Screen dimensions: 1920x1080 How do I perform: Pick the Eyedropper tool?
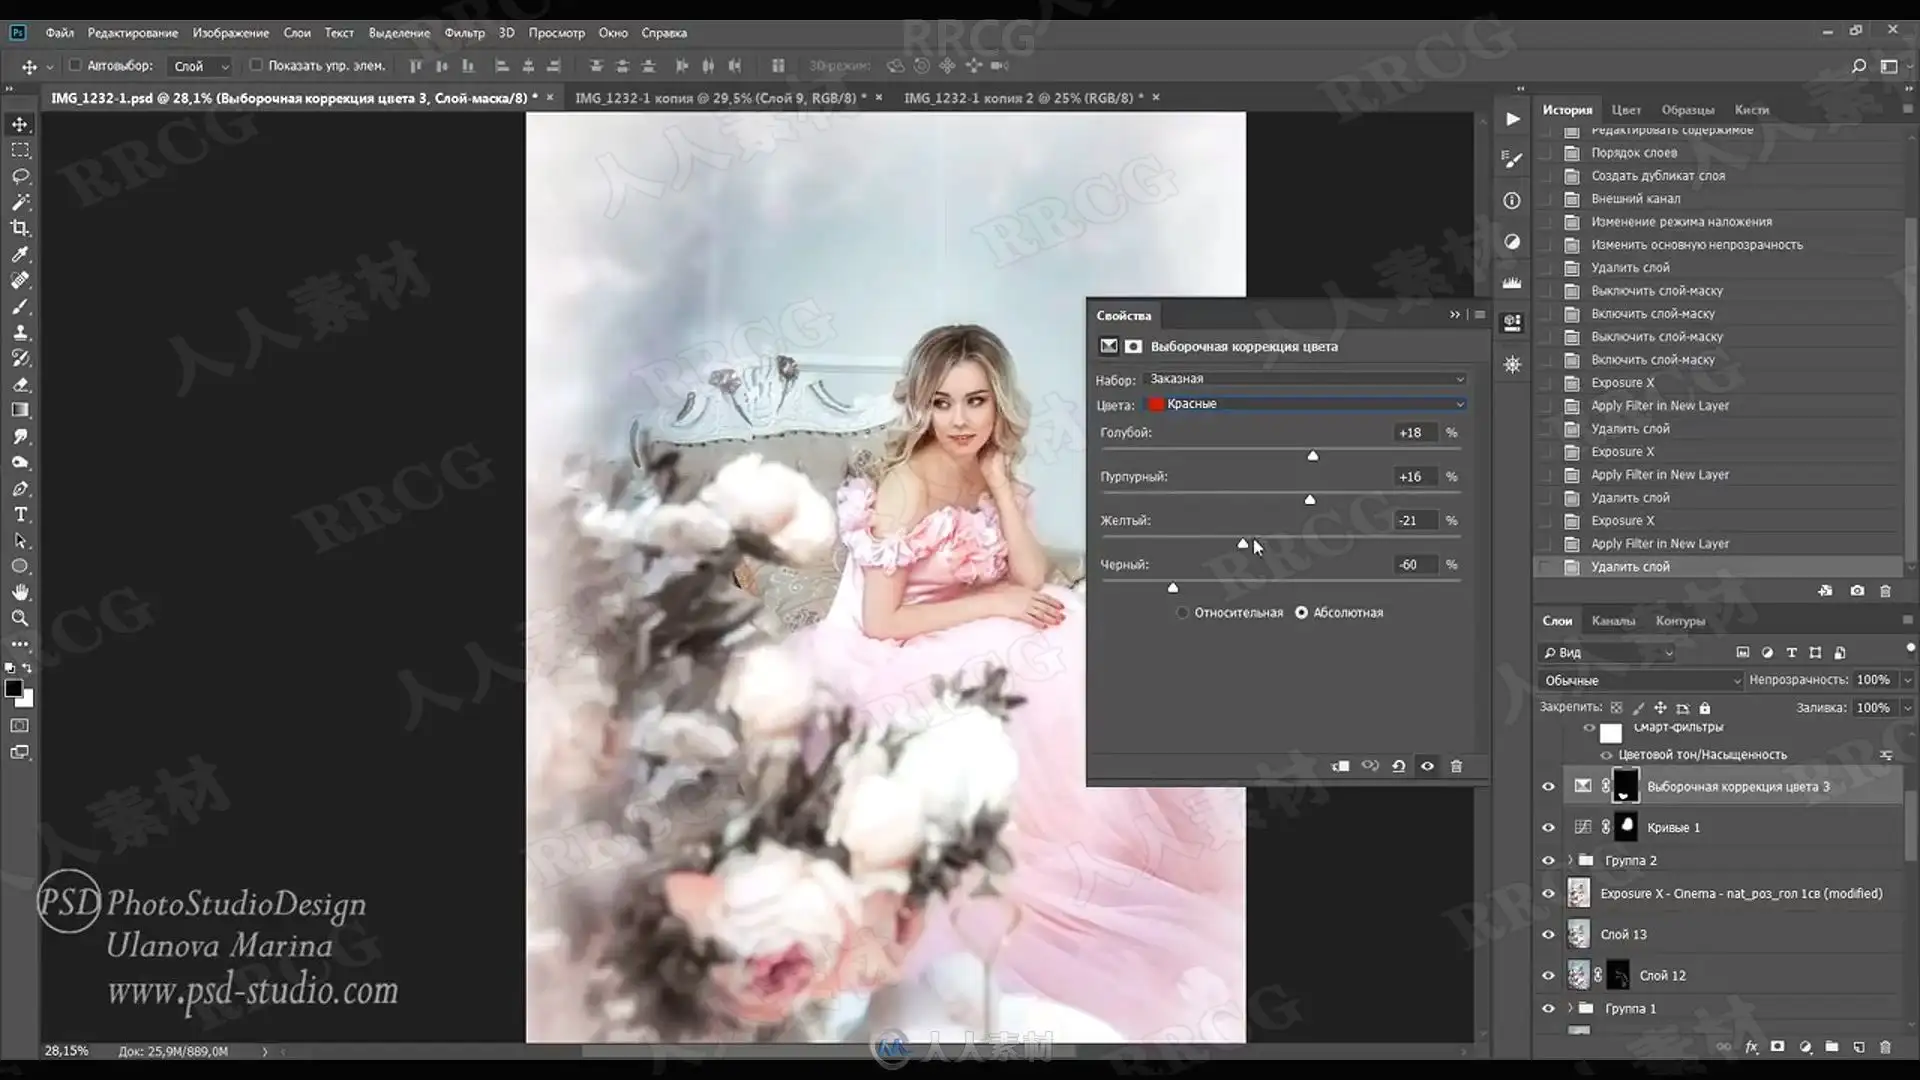click(x=20, y=254)
